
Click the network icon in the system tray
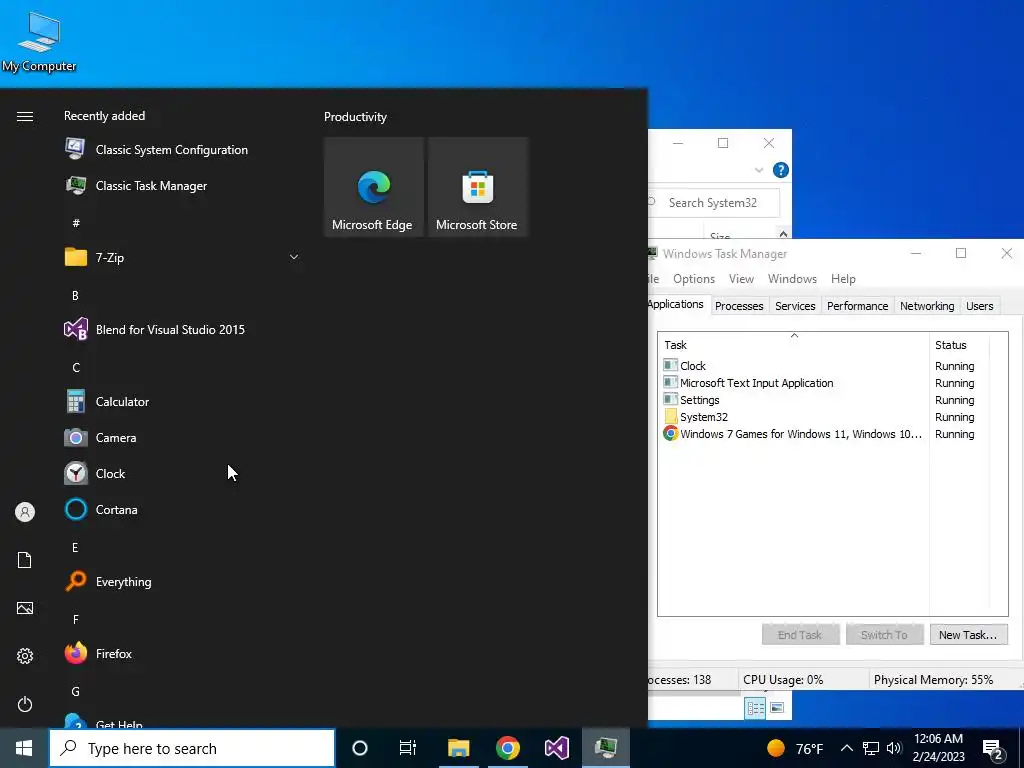click(871, 748)
